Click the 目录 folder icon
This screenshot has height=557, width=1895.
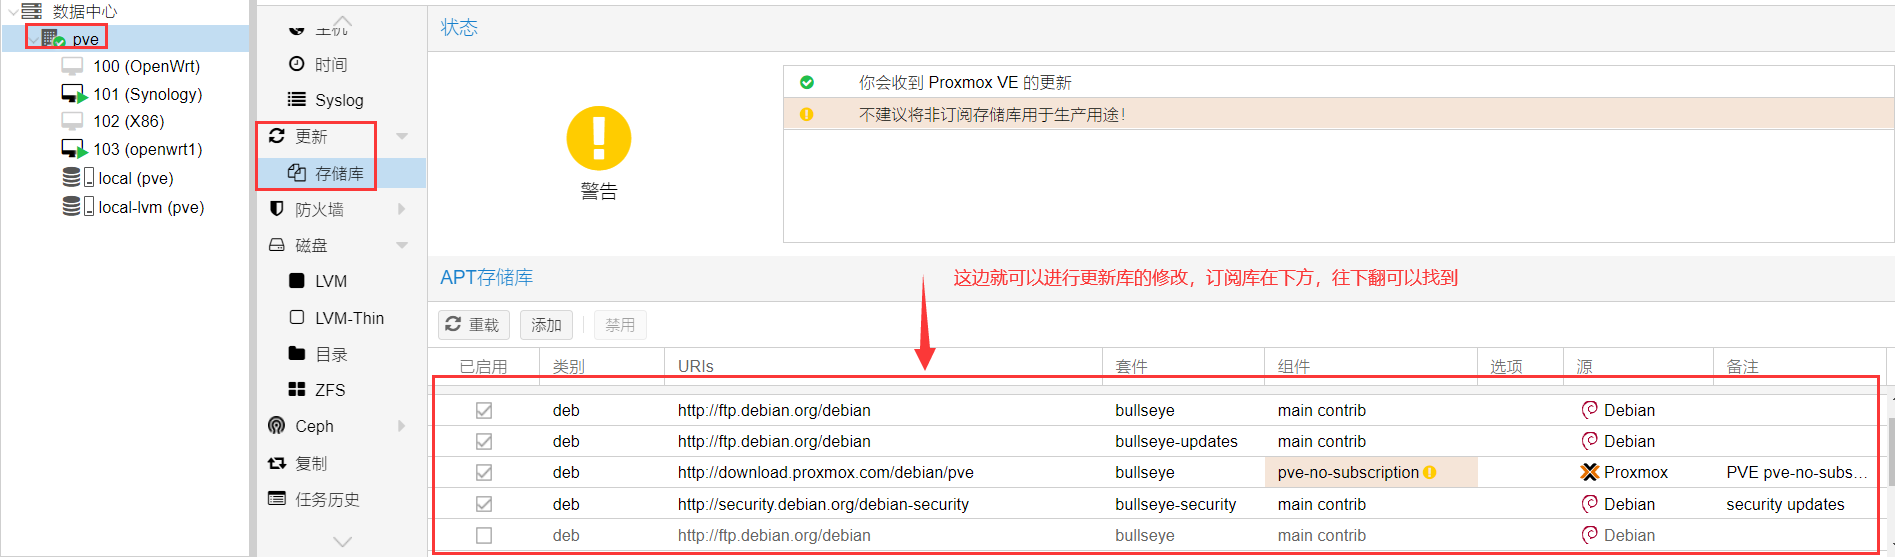pos(297,353)
